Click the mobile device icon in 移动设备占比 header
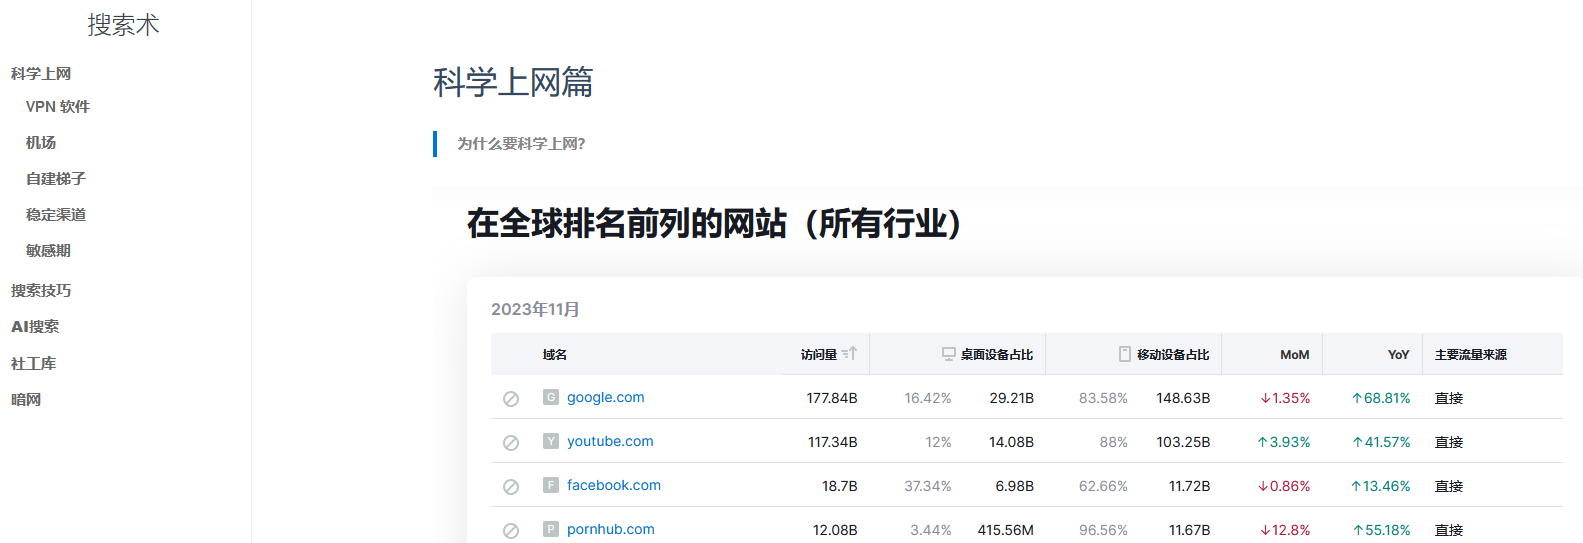Screen dimensions: 1583x543 (x=1124, y=354)
